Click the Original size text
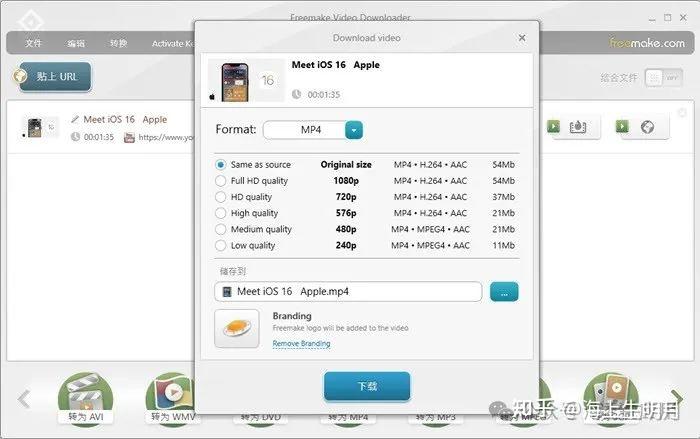This screenshot has width=700, height=439. coord(346,165)
